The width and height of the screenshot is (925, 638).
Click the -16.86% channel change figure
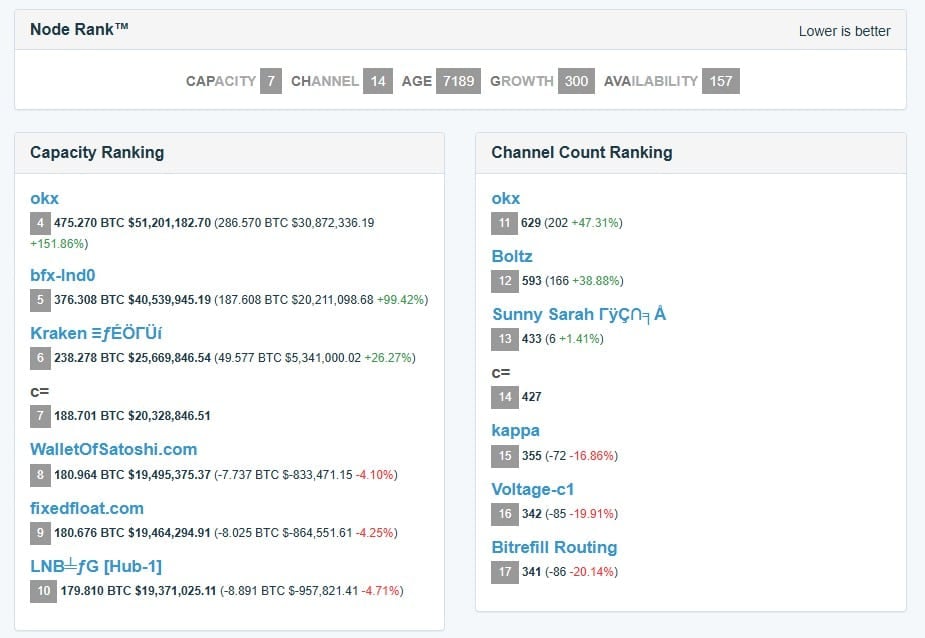[x=592, y=456]
